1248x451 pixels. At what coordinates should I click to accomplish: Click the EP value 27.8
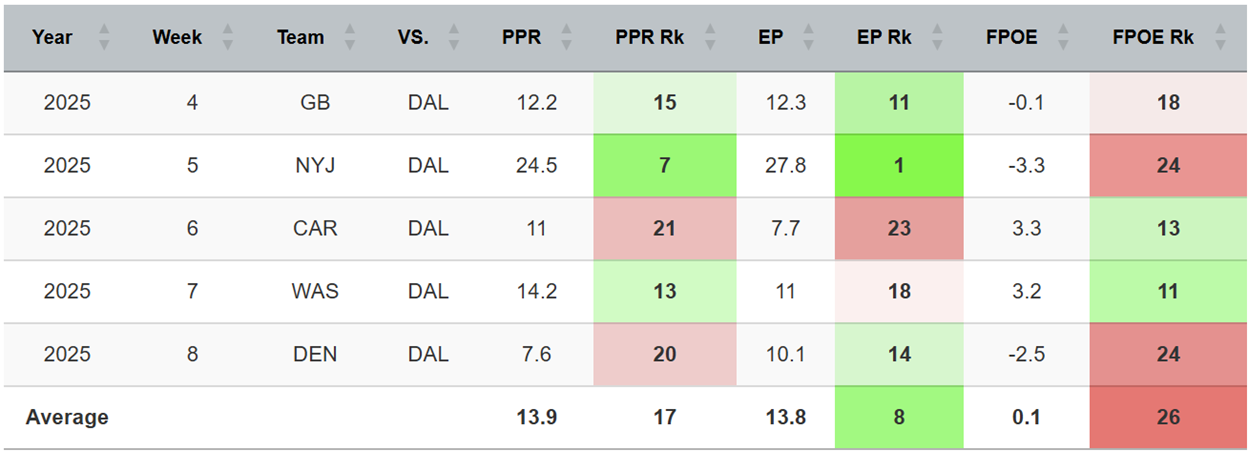pos(785,165)
